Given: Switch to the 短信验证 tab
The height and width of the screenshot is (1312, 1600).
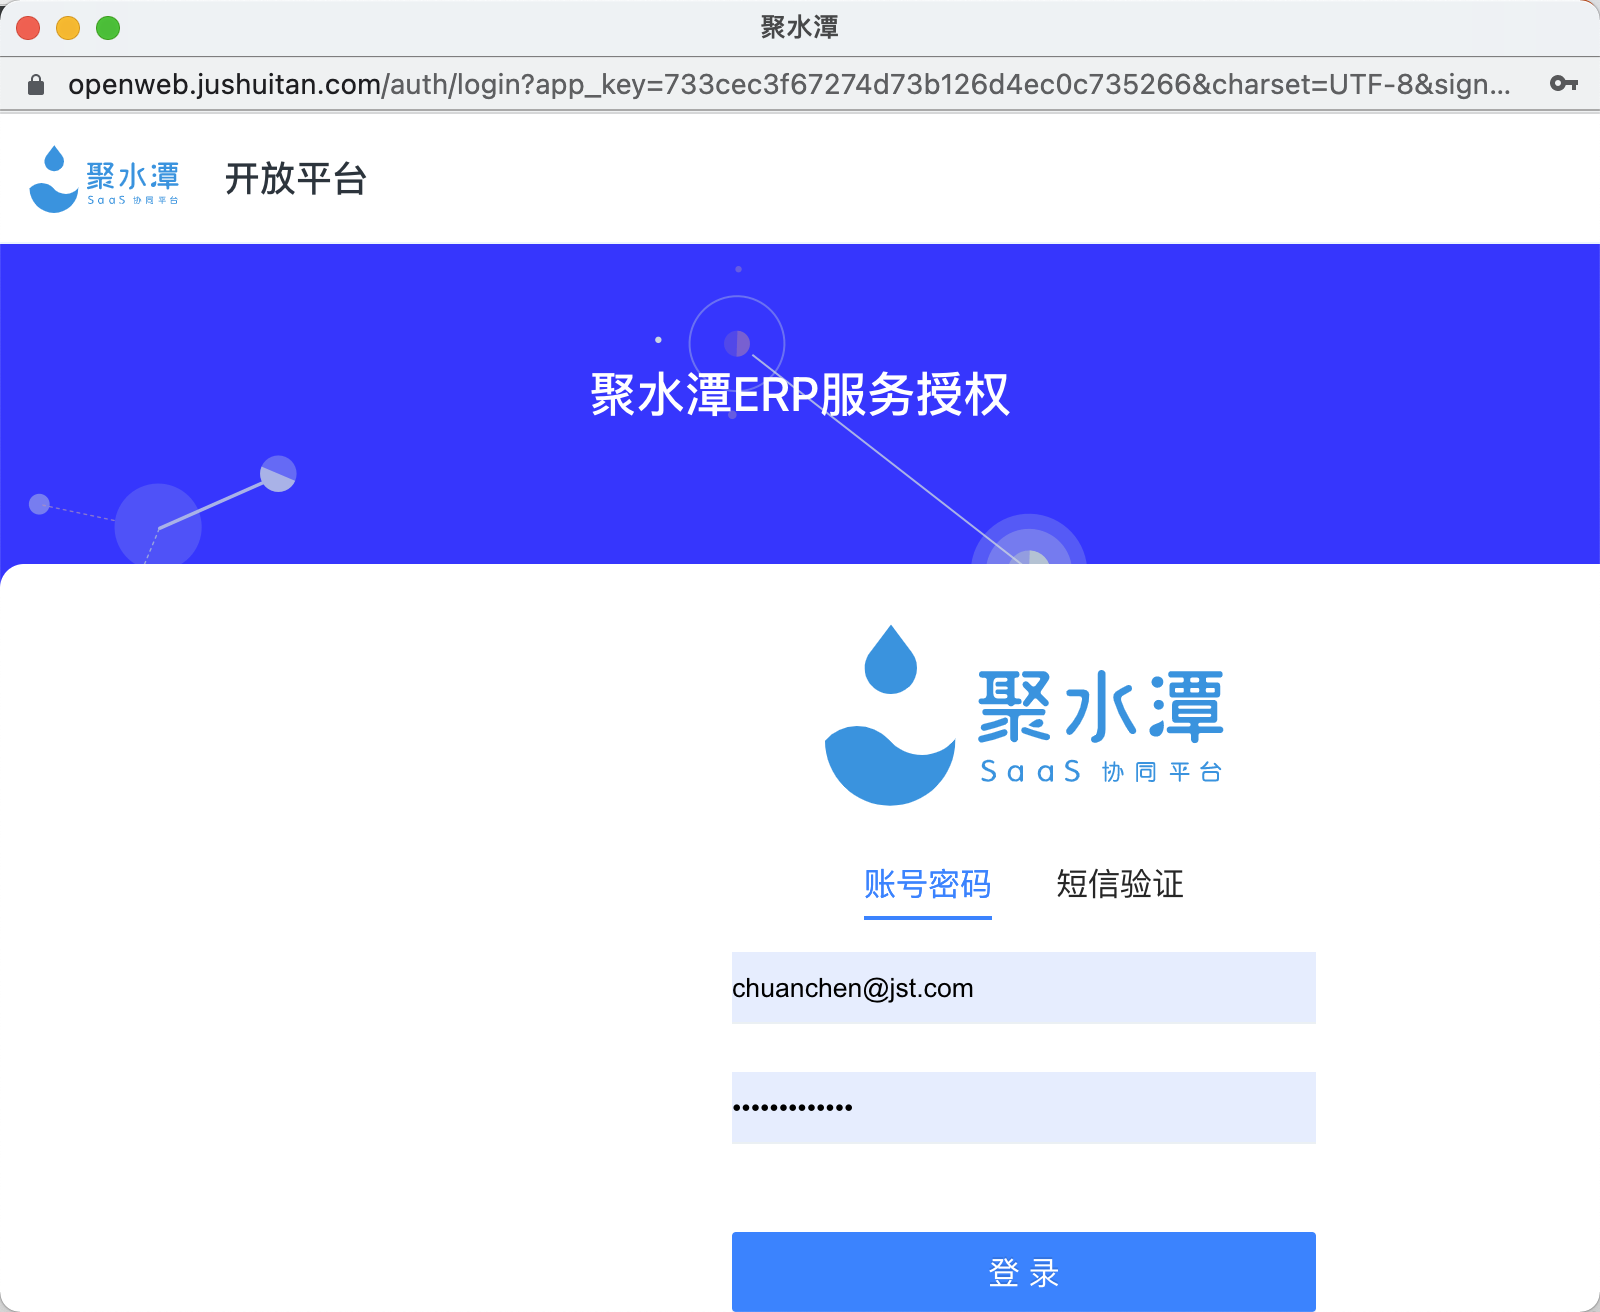Looking at the screenshot, I should [x=1119, y=884].
